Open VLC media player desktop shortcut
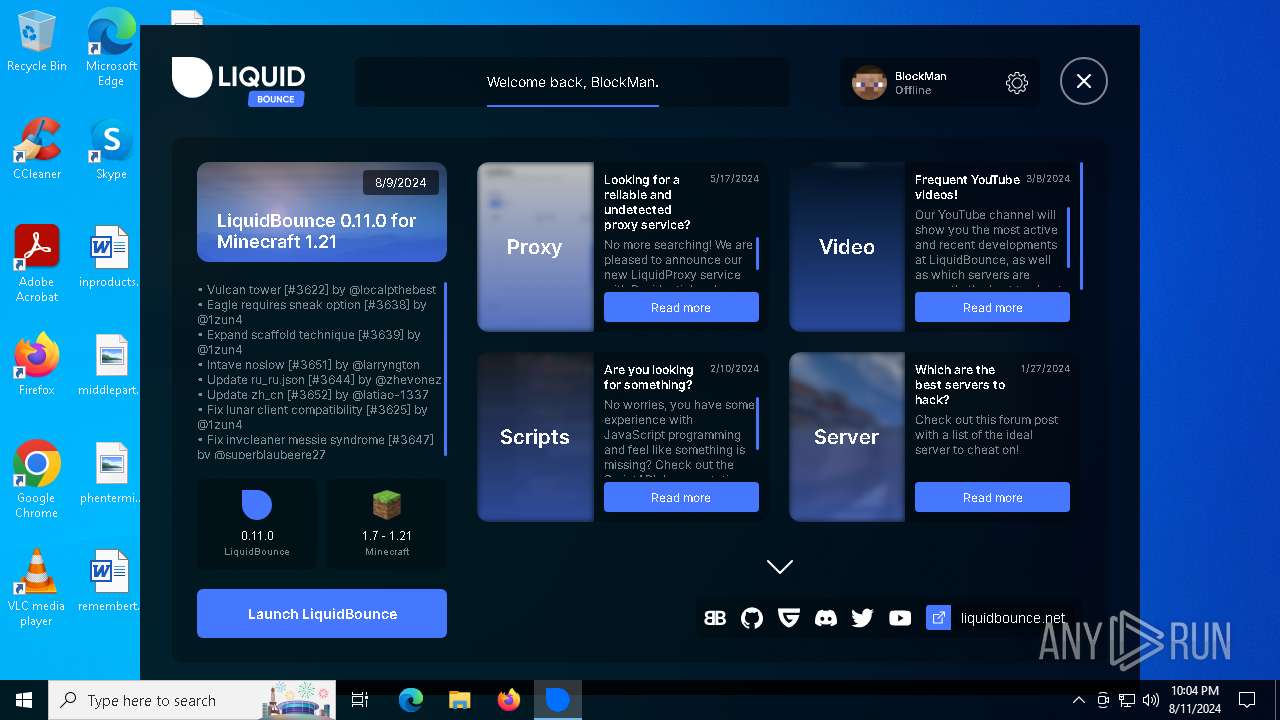Image resolution: width=1280 pixels, height=720 pixels. [37, 587]
